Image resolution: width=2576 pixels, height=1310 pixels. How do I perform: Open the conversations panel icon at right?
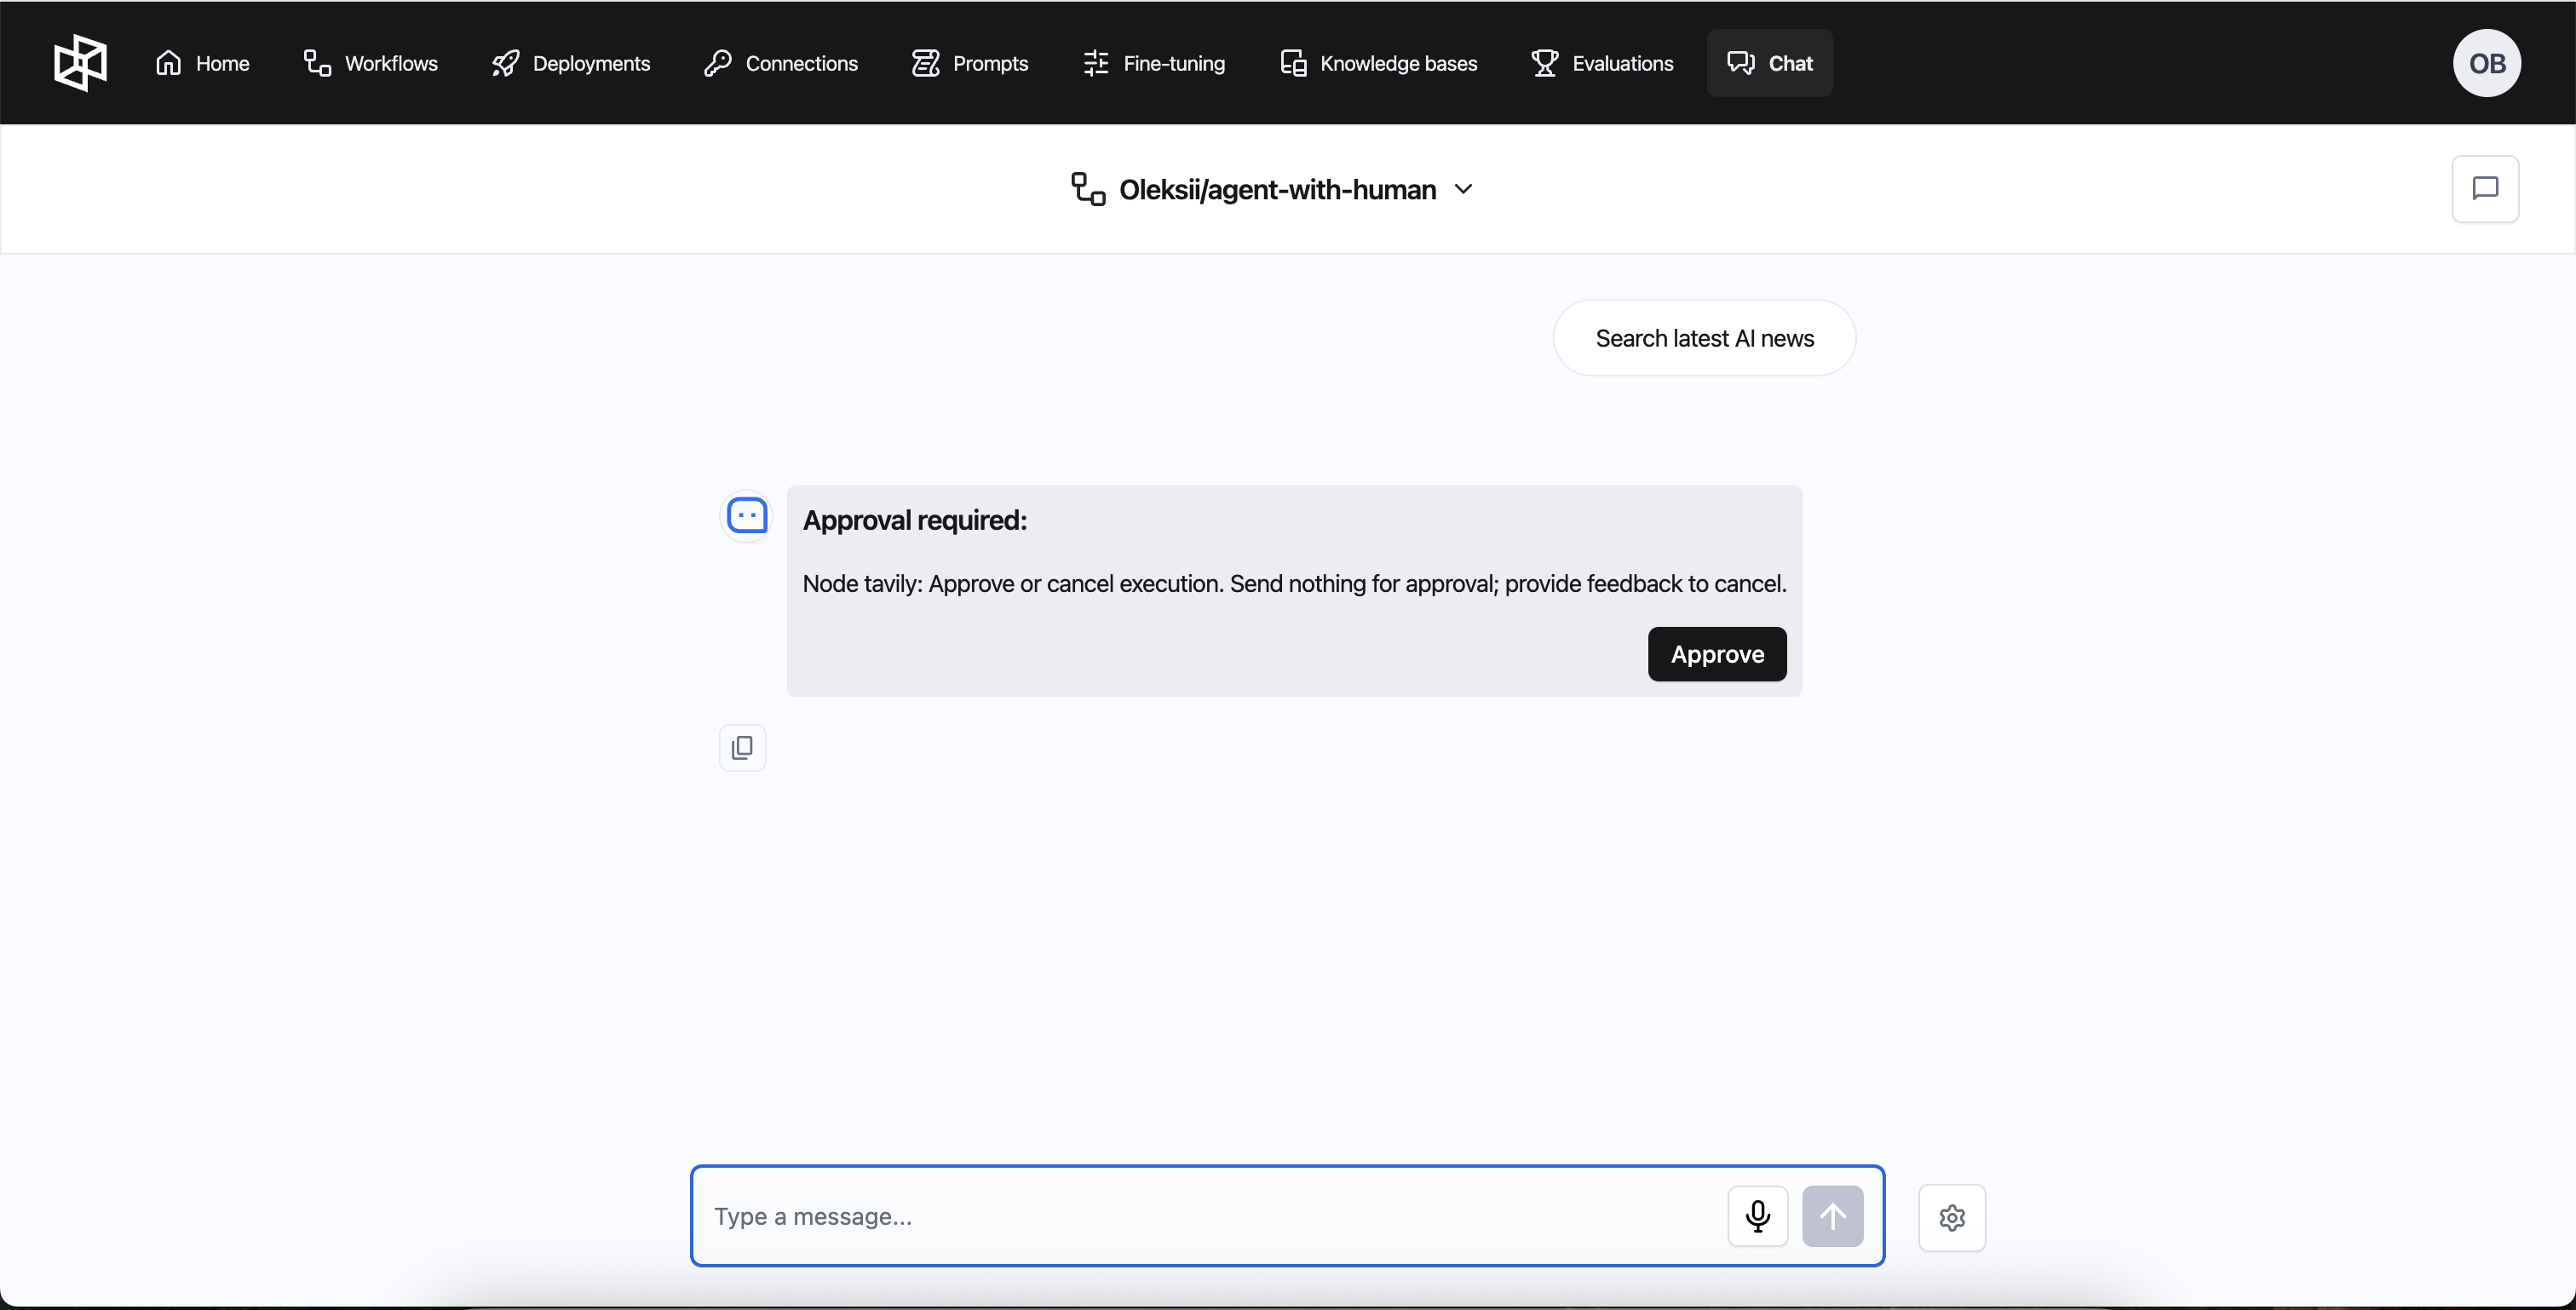[2484, 189]
